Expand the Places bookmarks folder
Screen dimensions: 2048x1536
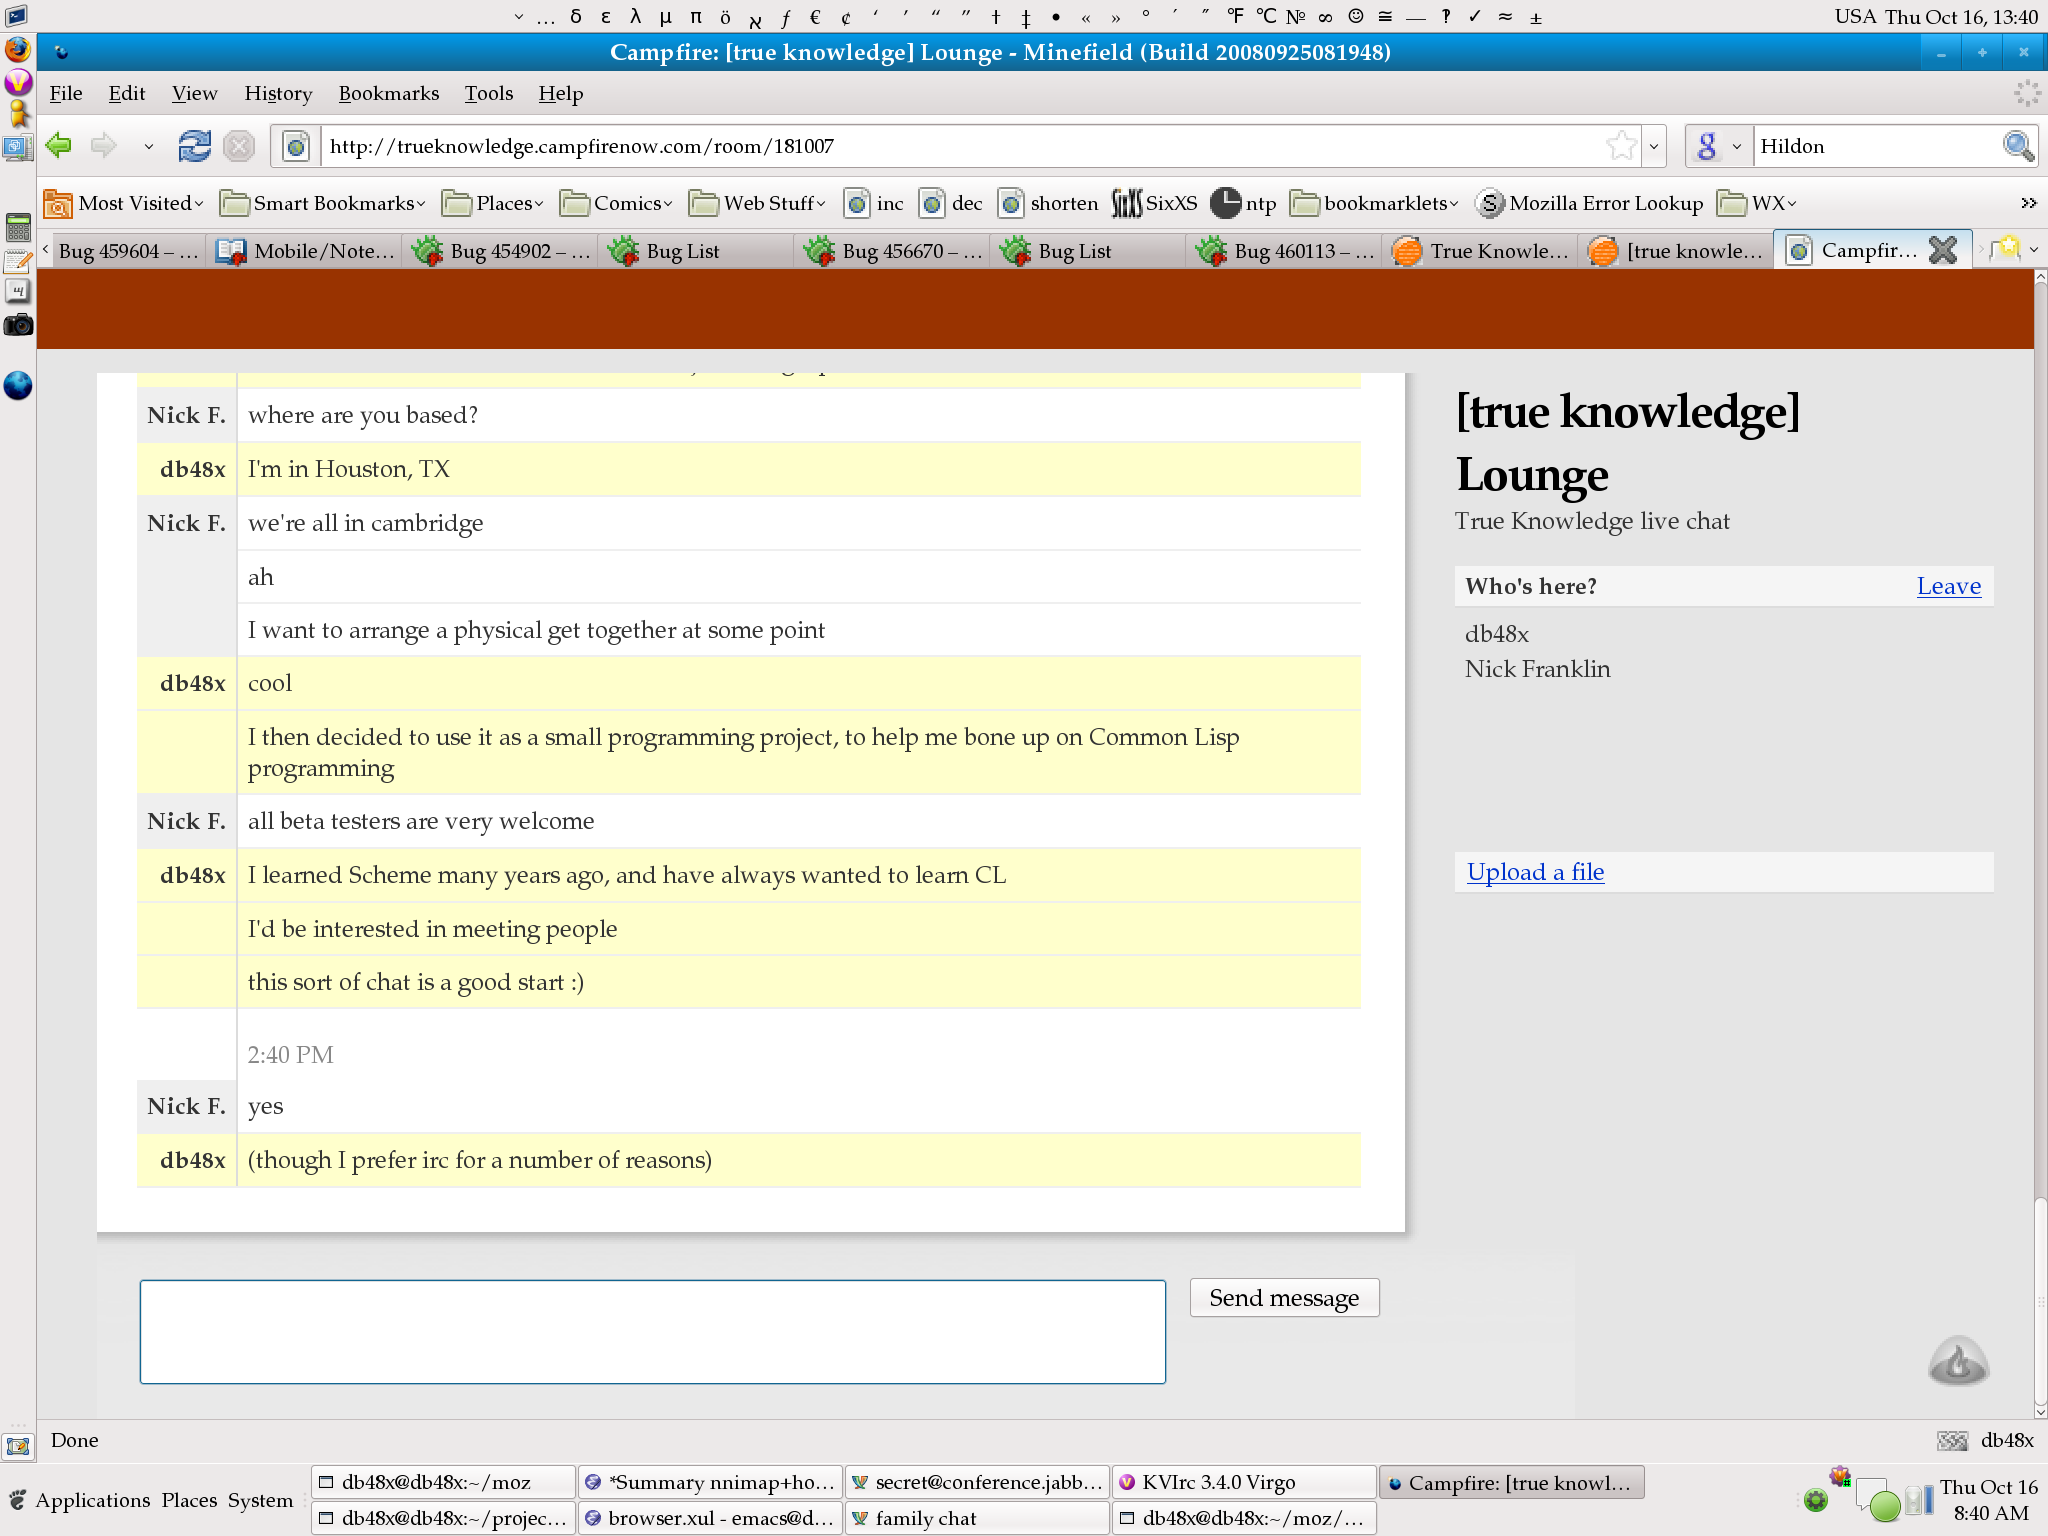pyautogui.click(x=493, y=203)
